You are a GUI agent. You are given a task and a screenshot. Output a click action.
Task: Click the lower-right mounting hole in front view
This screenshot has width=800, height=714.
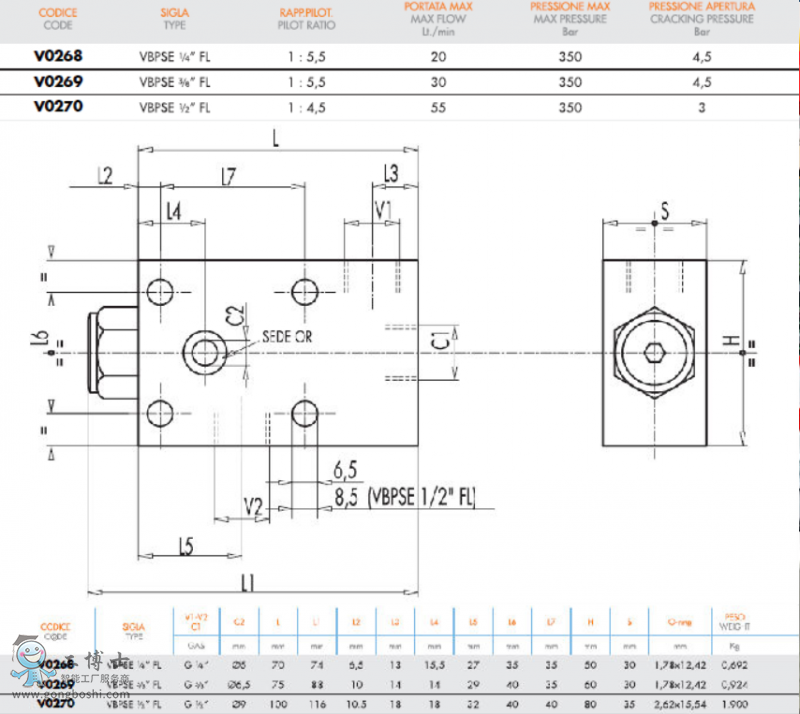coord(306,411)
